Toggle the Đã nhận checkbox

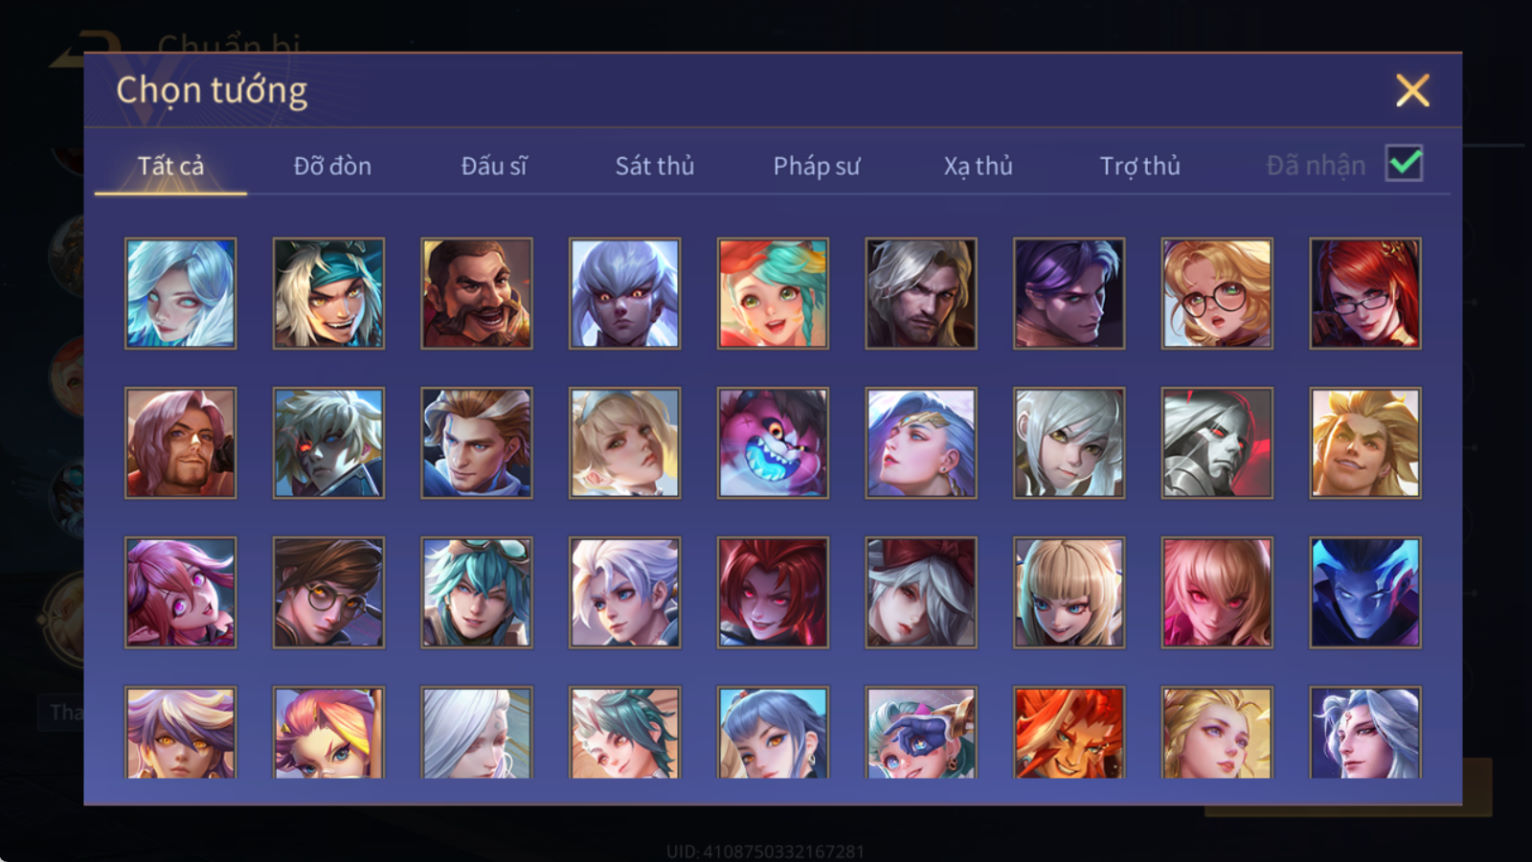click(1404, 163)
